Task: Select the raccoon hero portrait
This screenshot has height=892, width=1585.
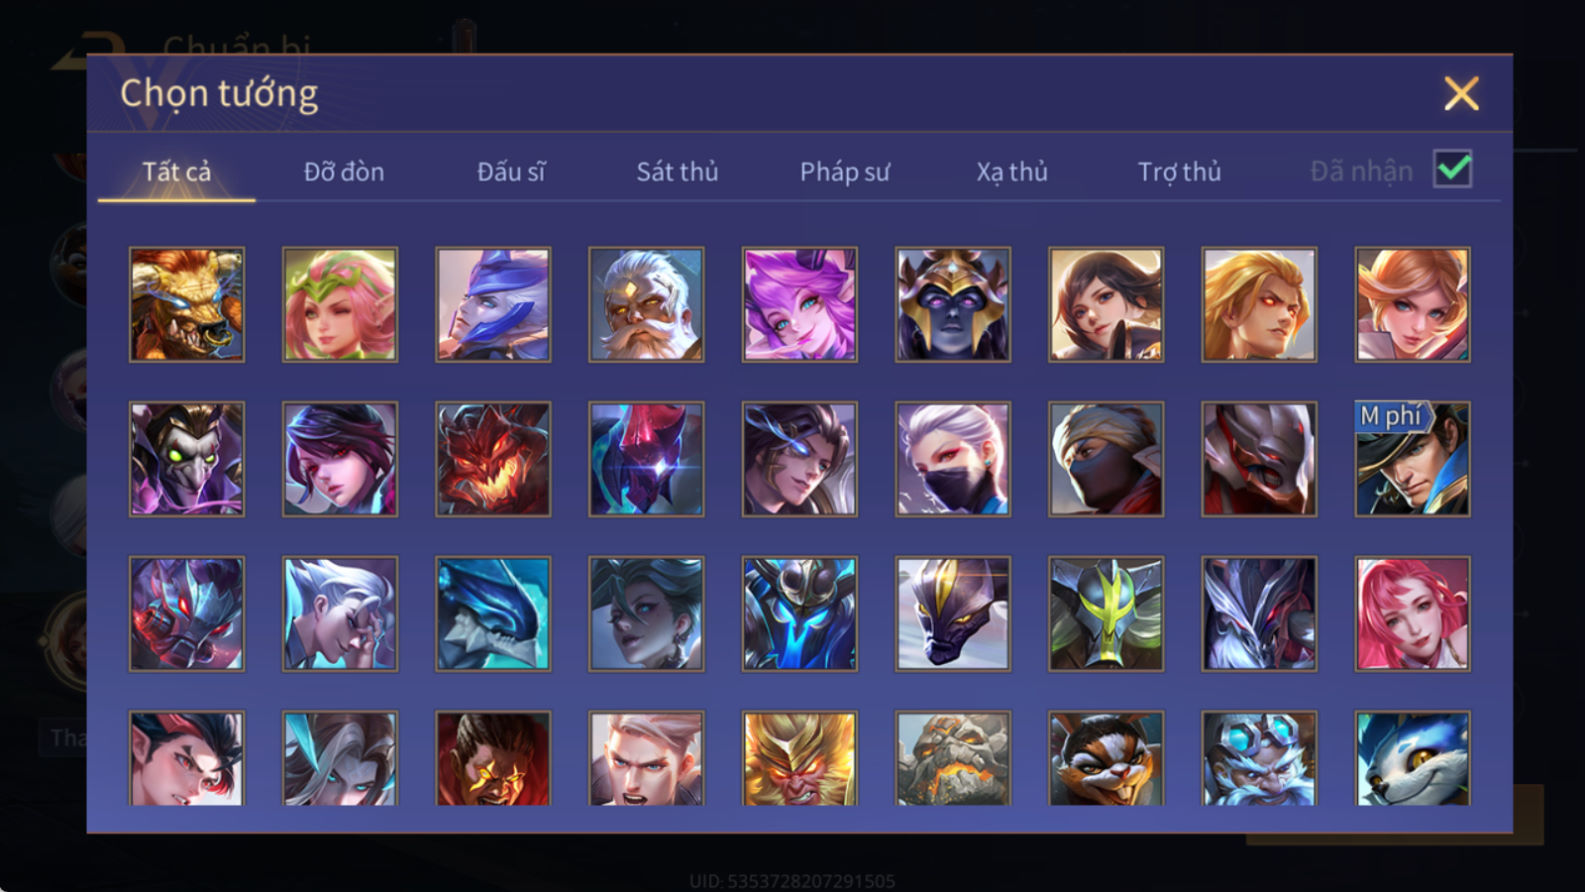Action: (x=1106, y=758)
